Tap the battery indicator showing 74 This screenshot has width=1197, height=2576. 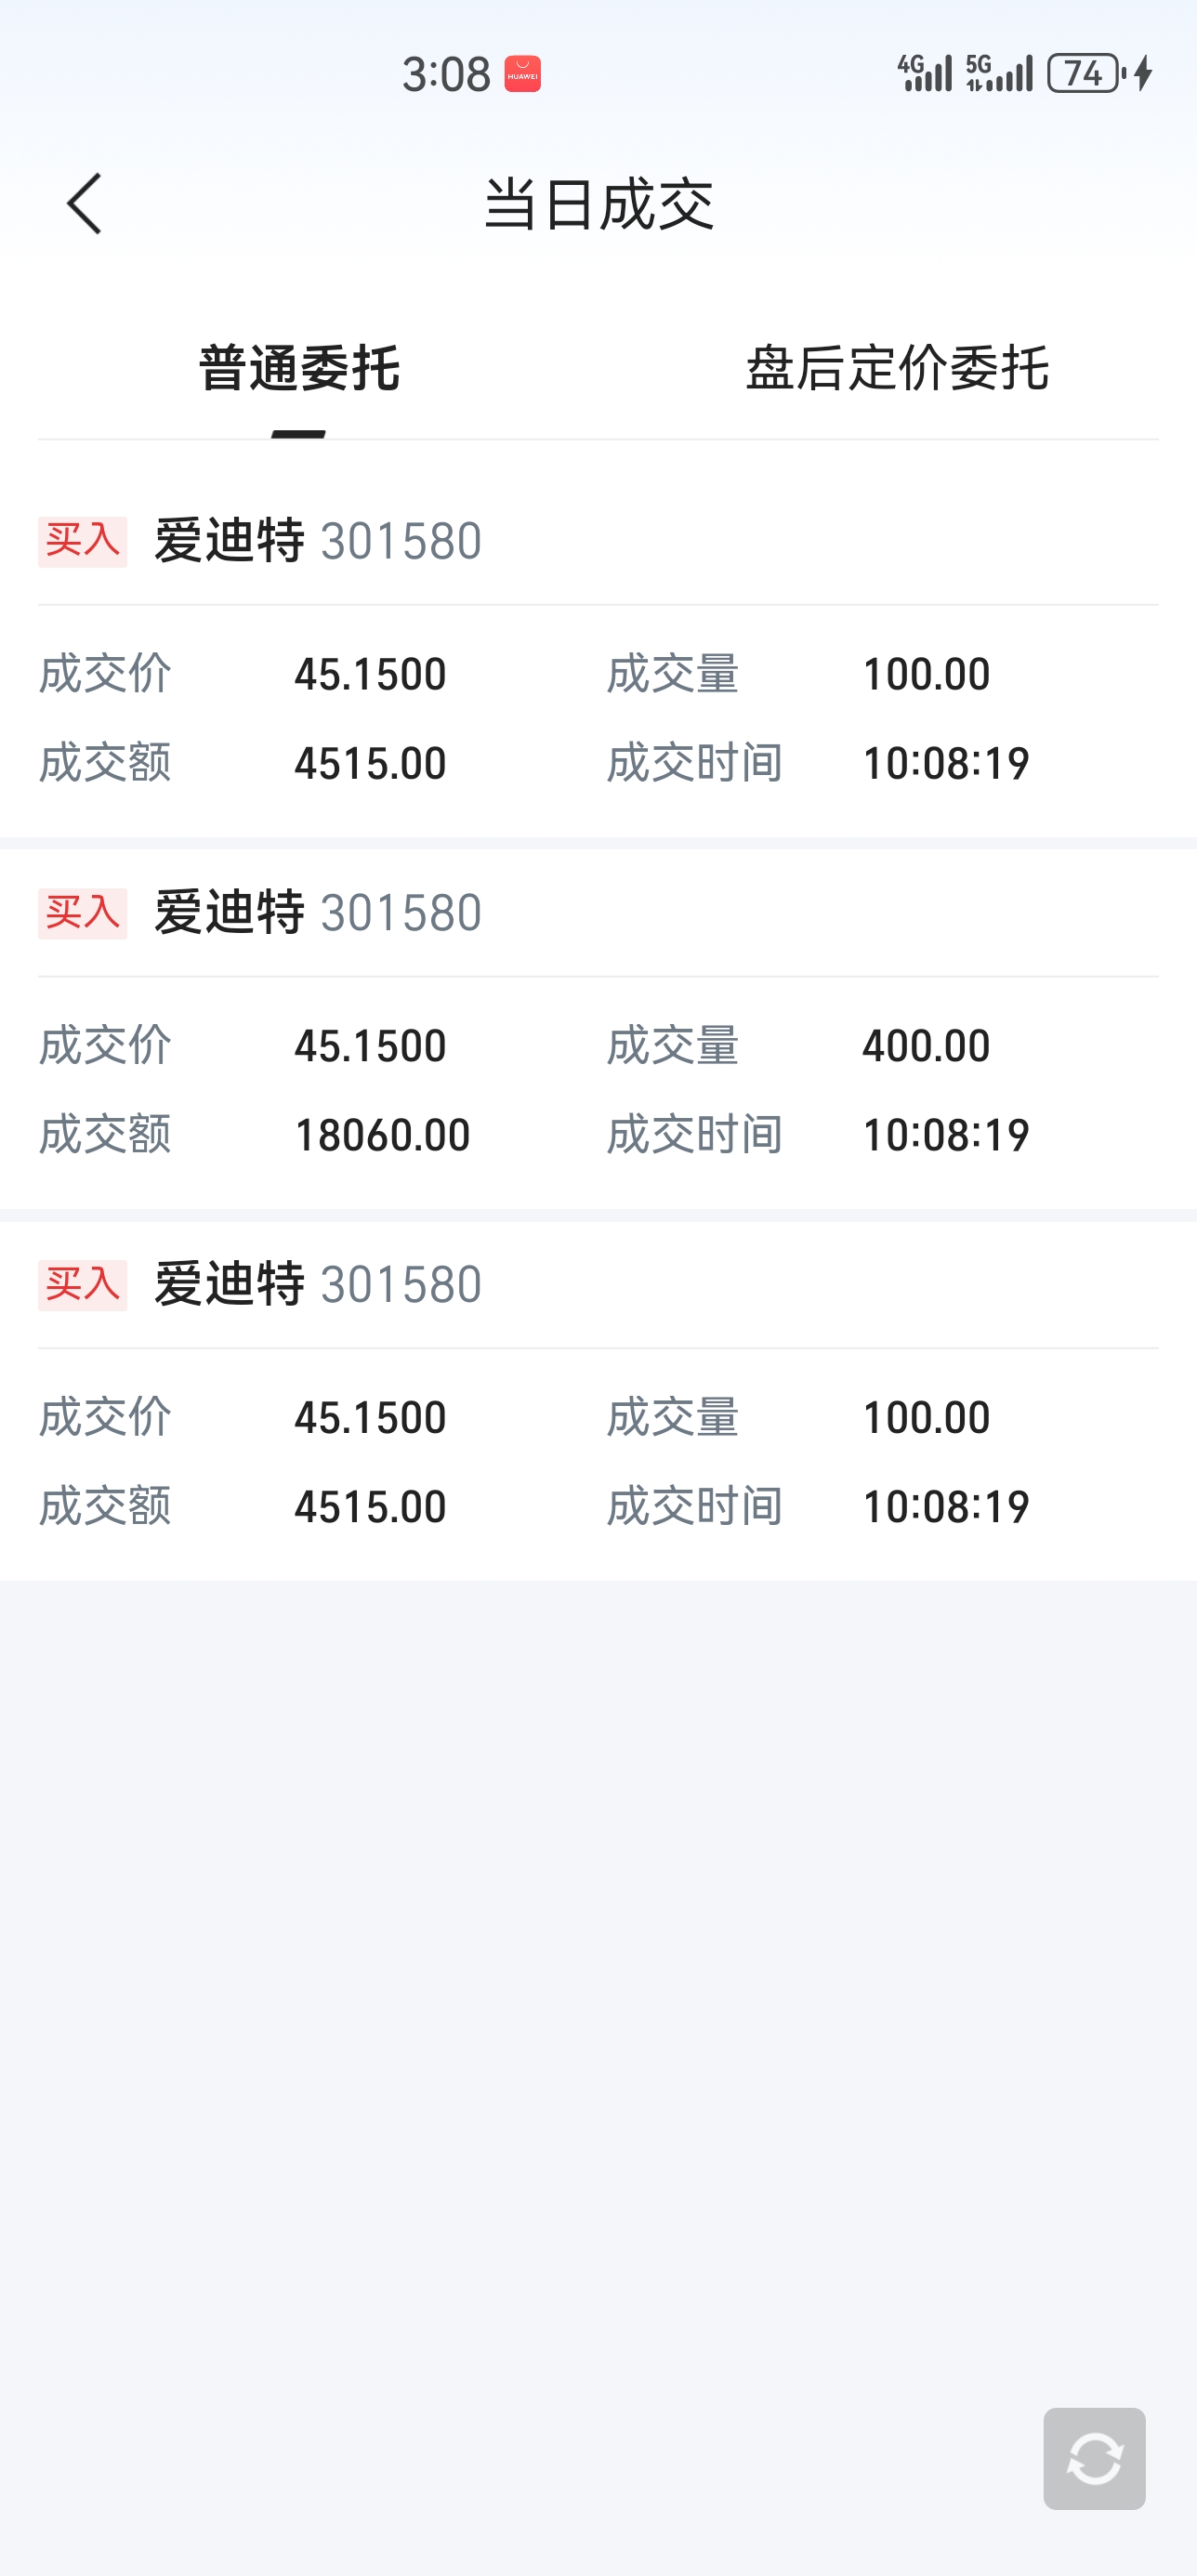[1086, 73]
